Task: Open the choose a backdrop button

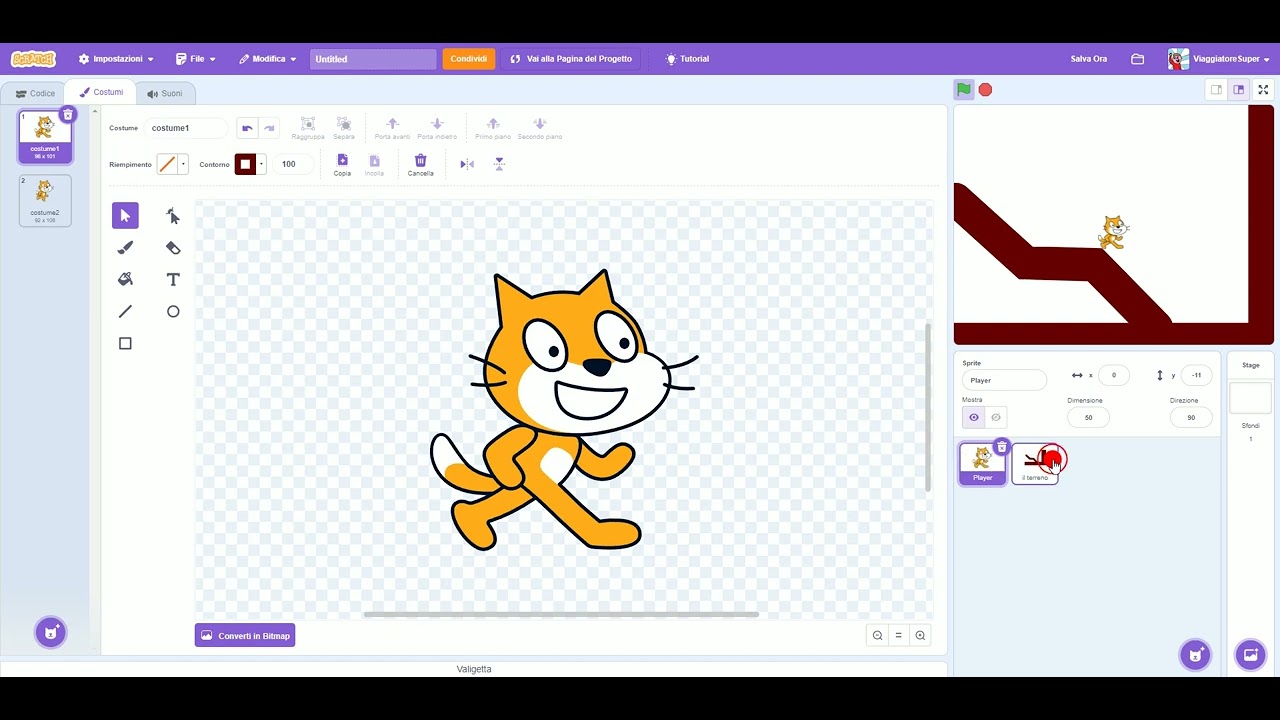Action: [1250, 655]
